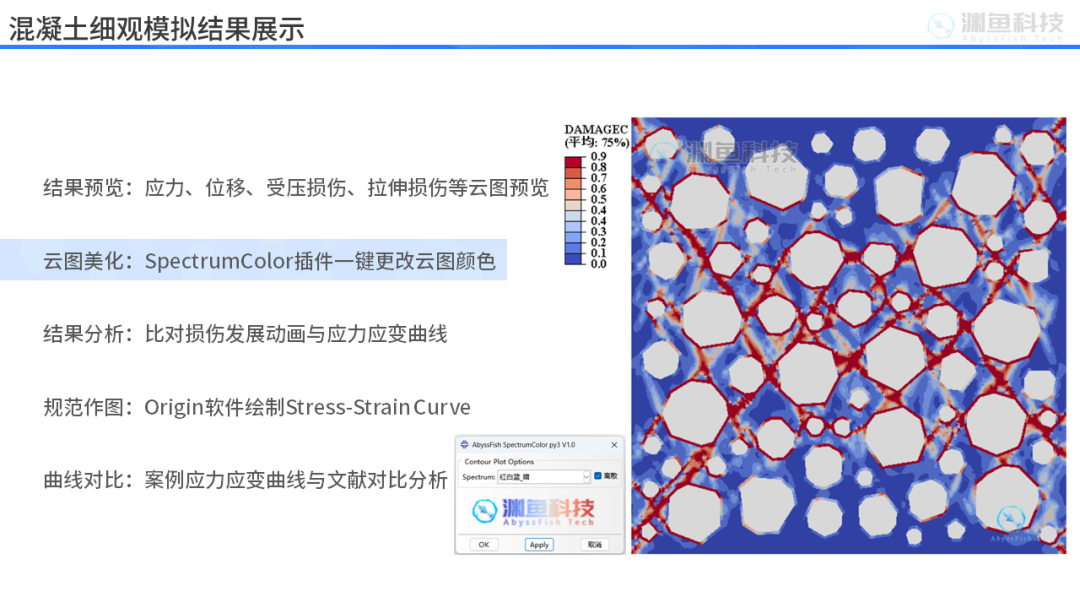Click the dialog title AbyssFish SpectrumColor py3 V1.0

click(x=523, y=445)
